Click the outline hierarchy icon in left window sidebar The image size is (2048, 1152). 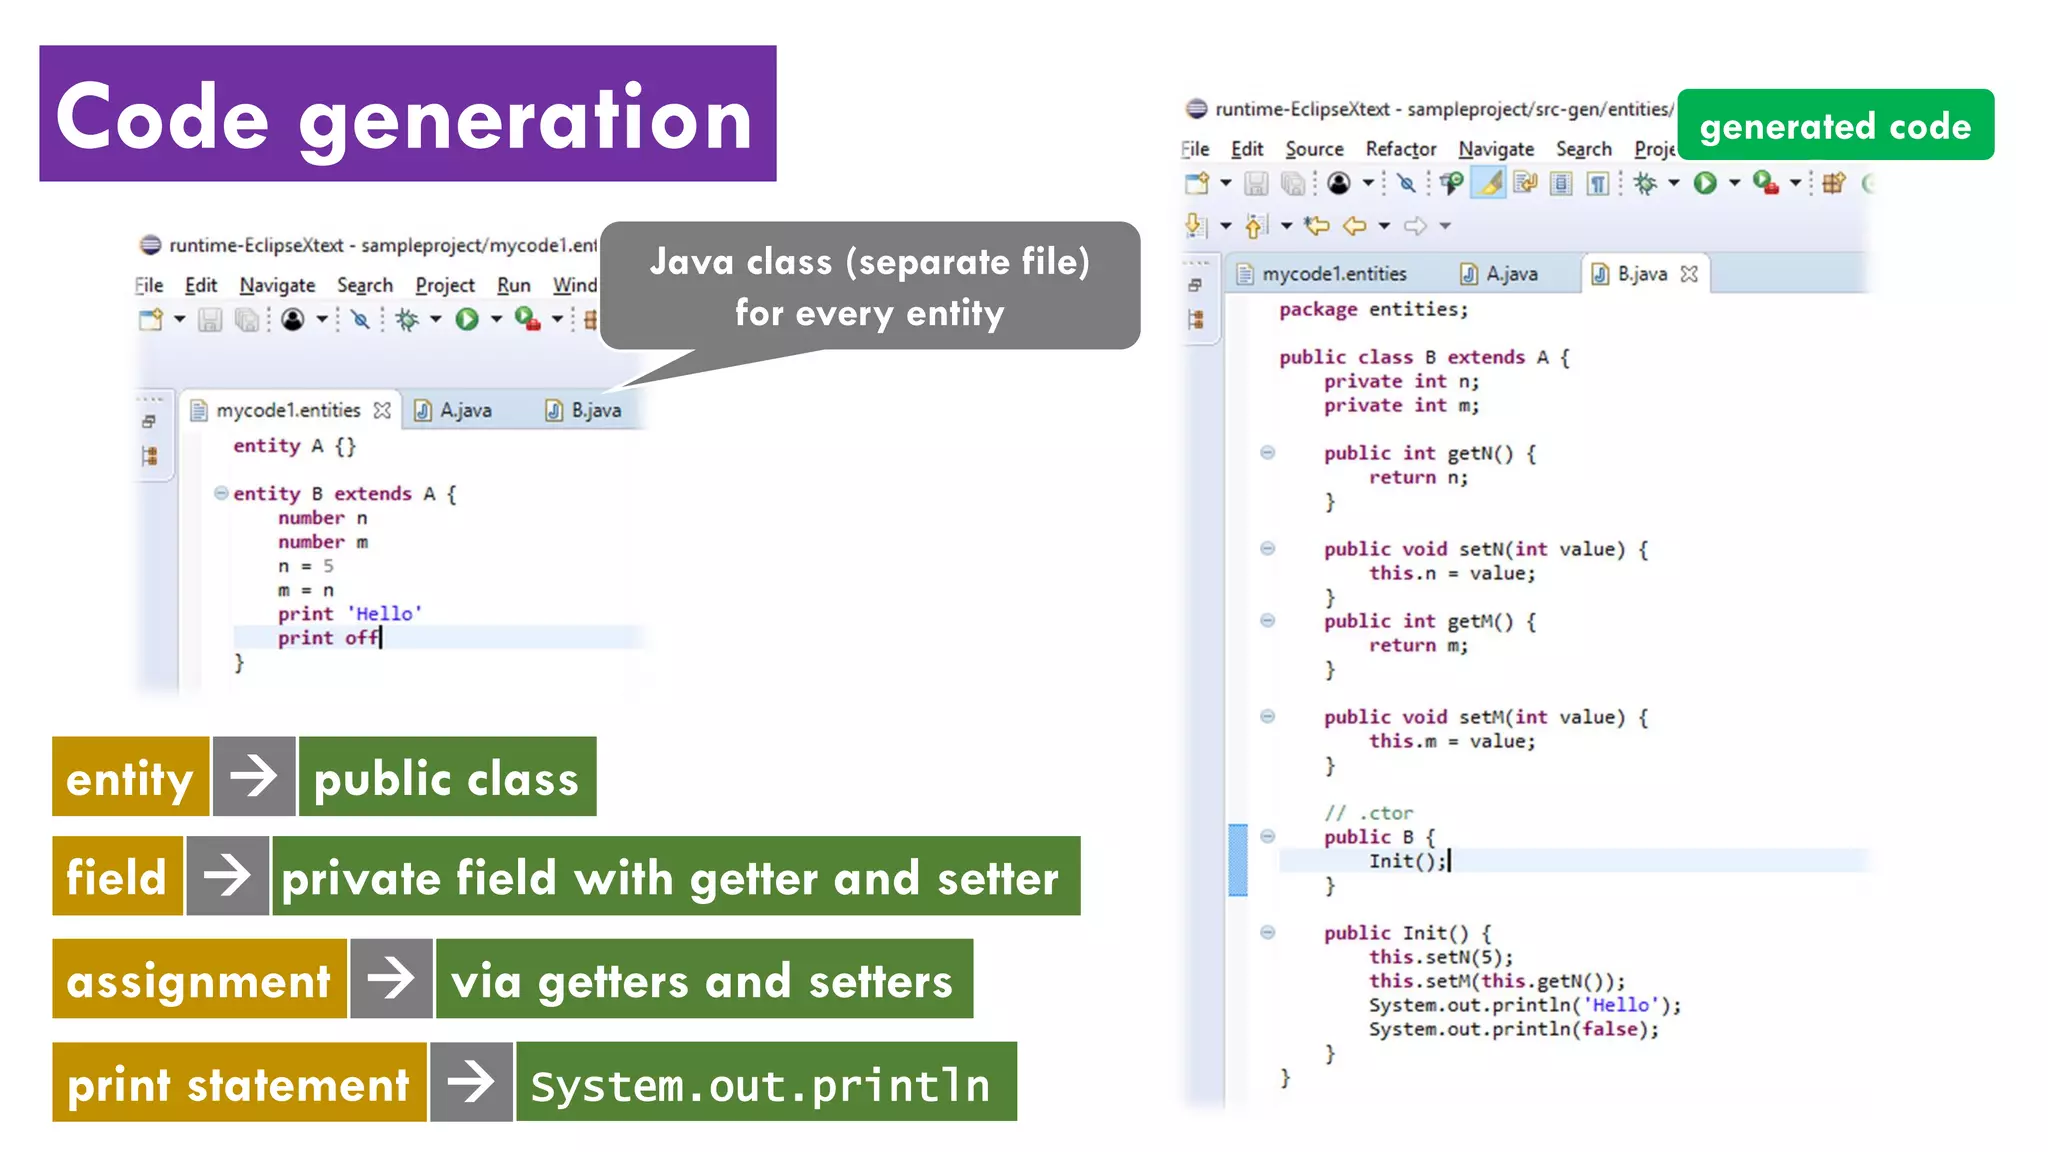[x=150, y=457]
